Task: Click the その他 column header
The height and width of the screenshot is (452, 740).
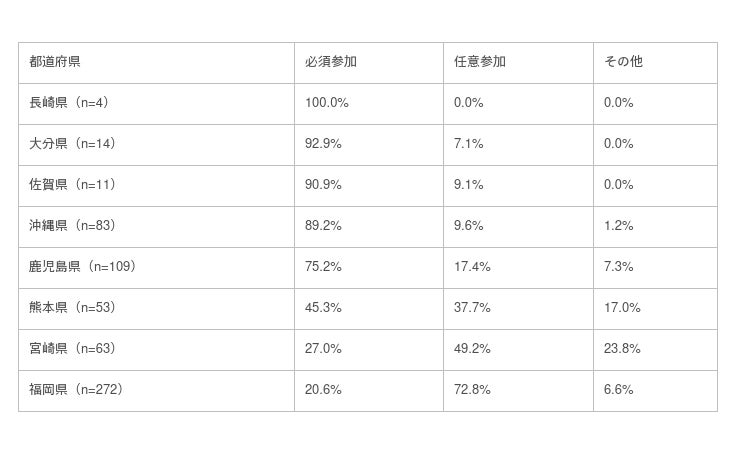Action: (624, 62)
